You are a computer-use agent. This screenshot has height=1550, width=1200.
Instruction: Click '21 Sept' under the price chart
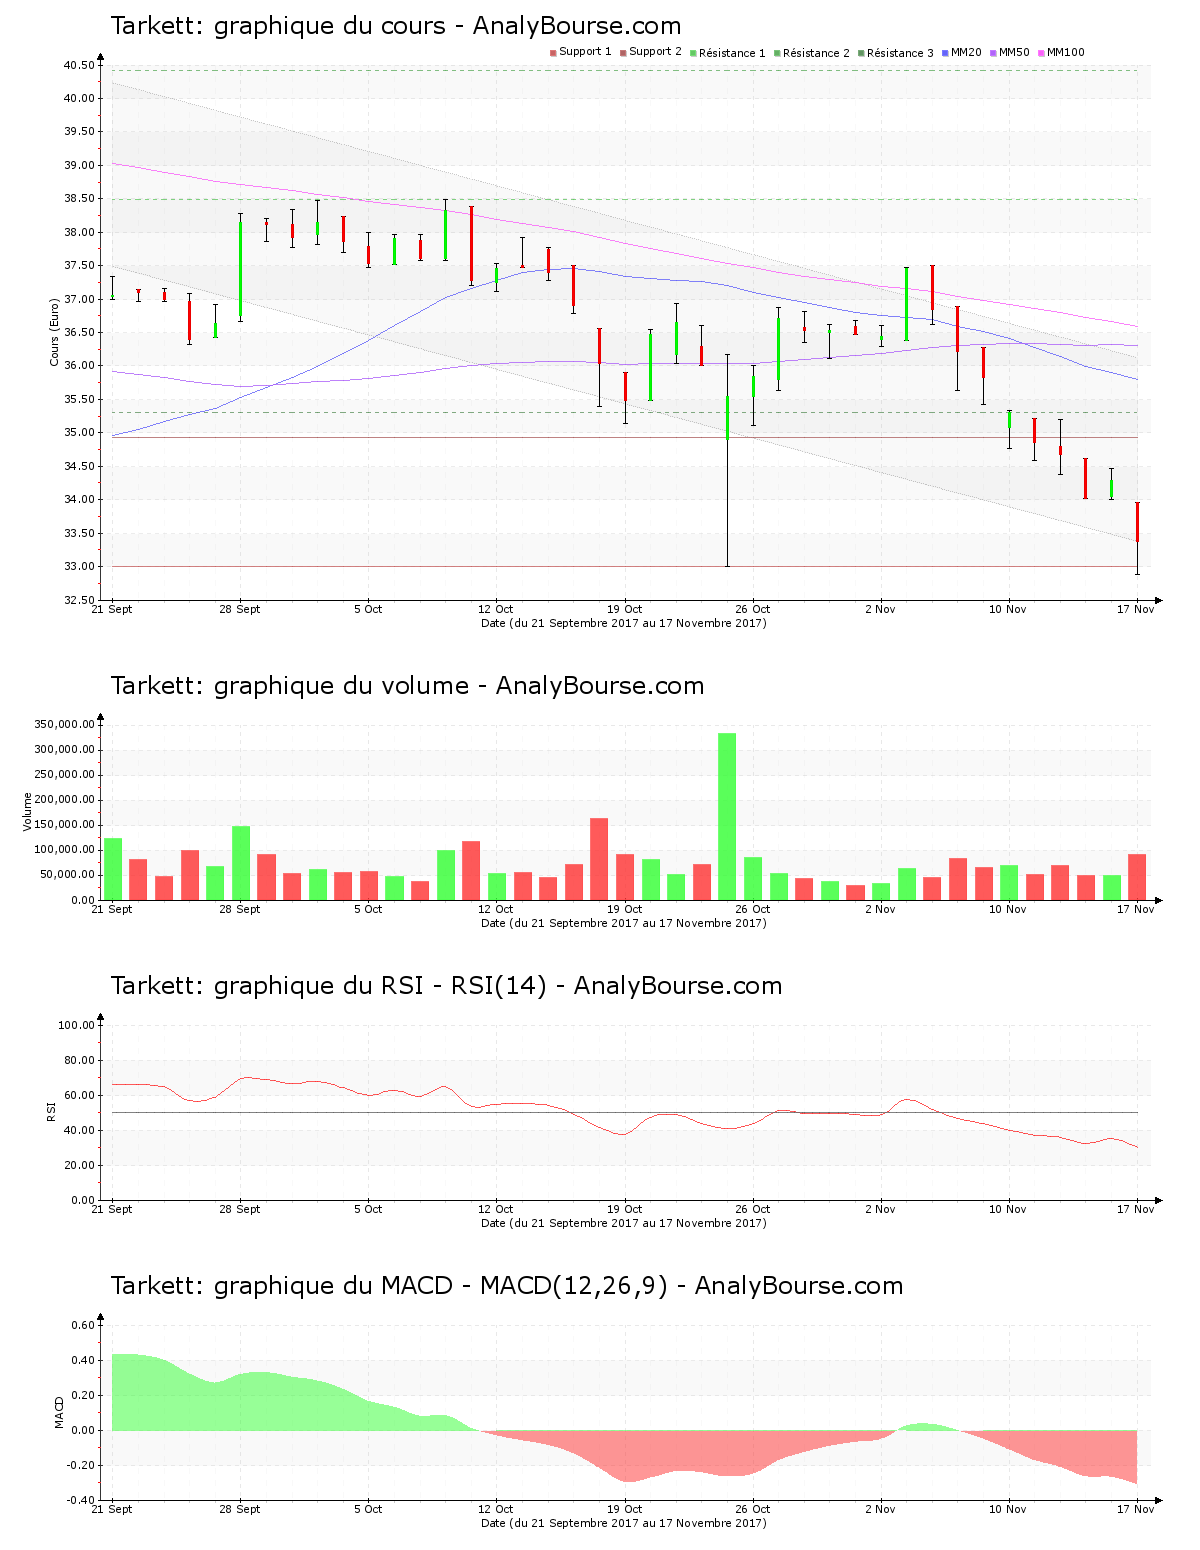(112, 609)
